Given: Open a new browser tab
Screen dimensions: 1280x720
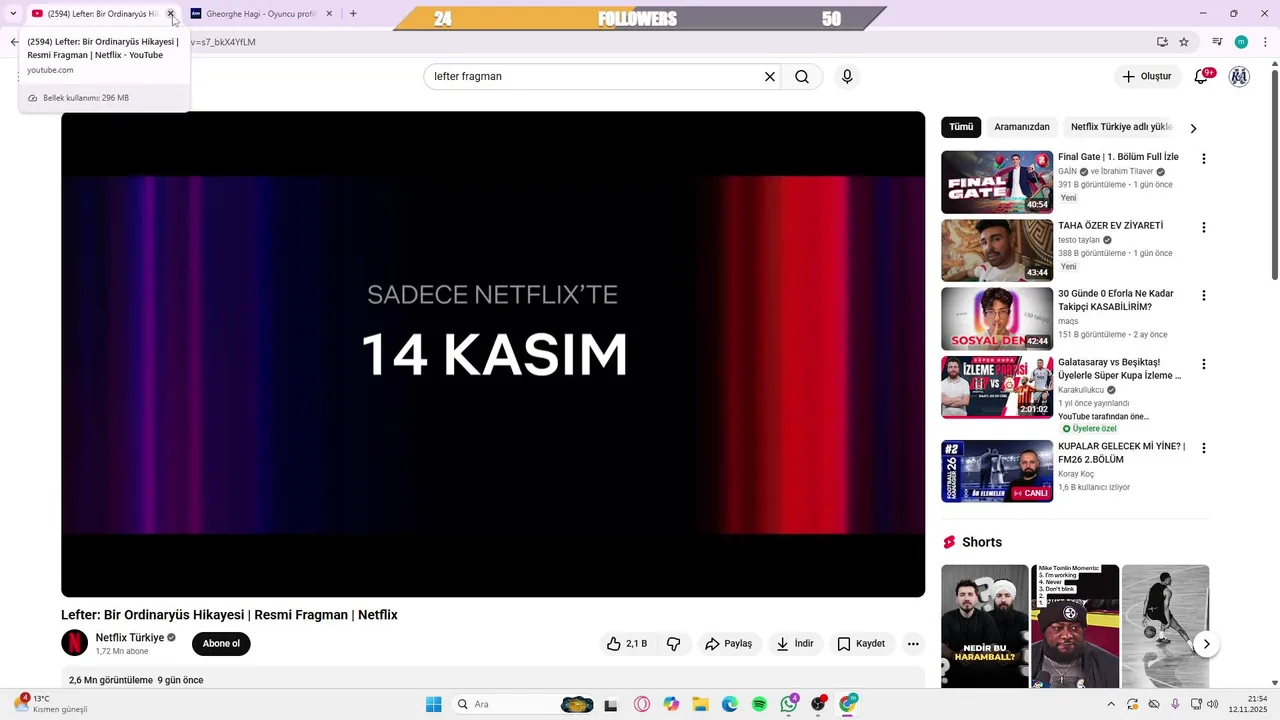Looking at the screenshot, I should click(x=353, y=14).
